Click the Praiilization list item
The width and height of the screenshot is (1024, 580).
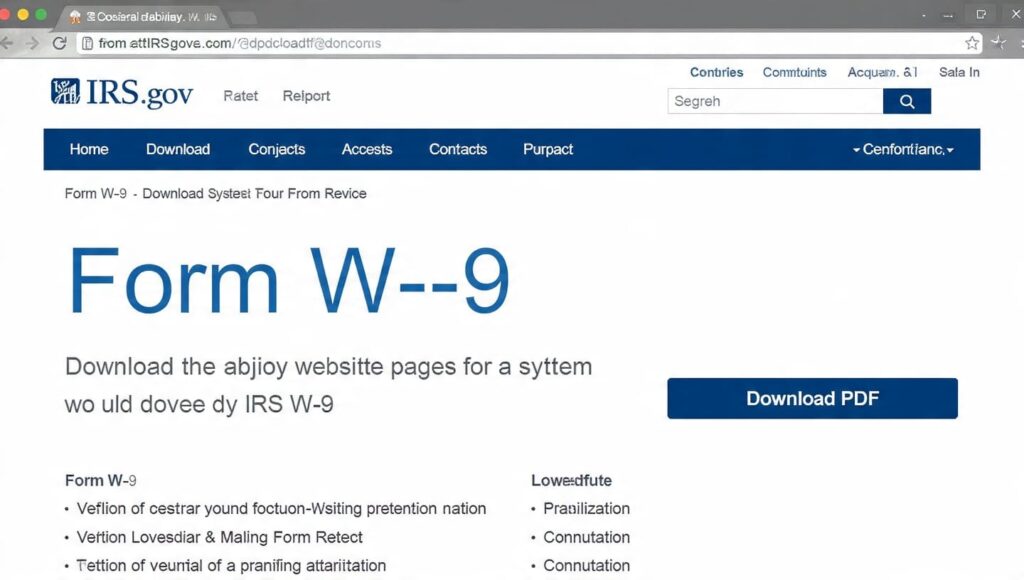tap(586, 509)
